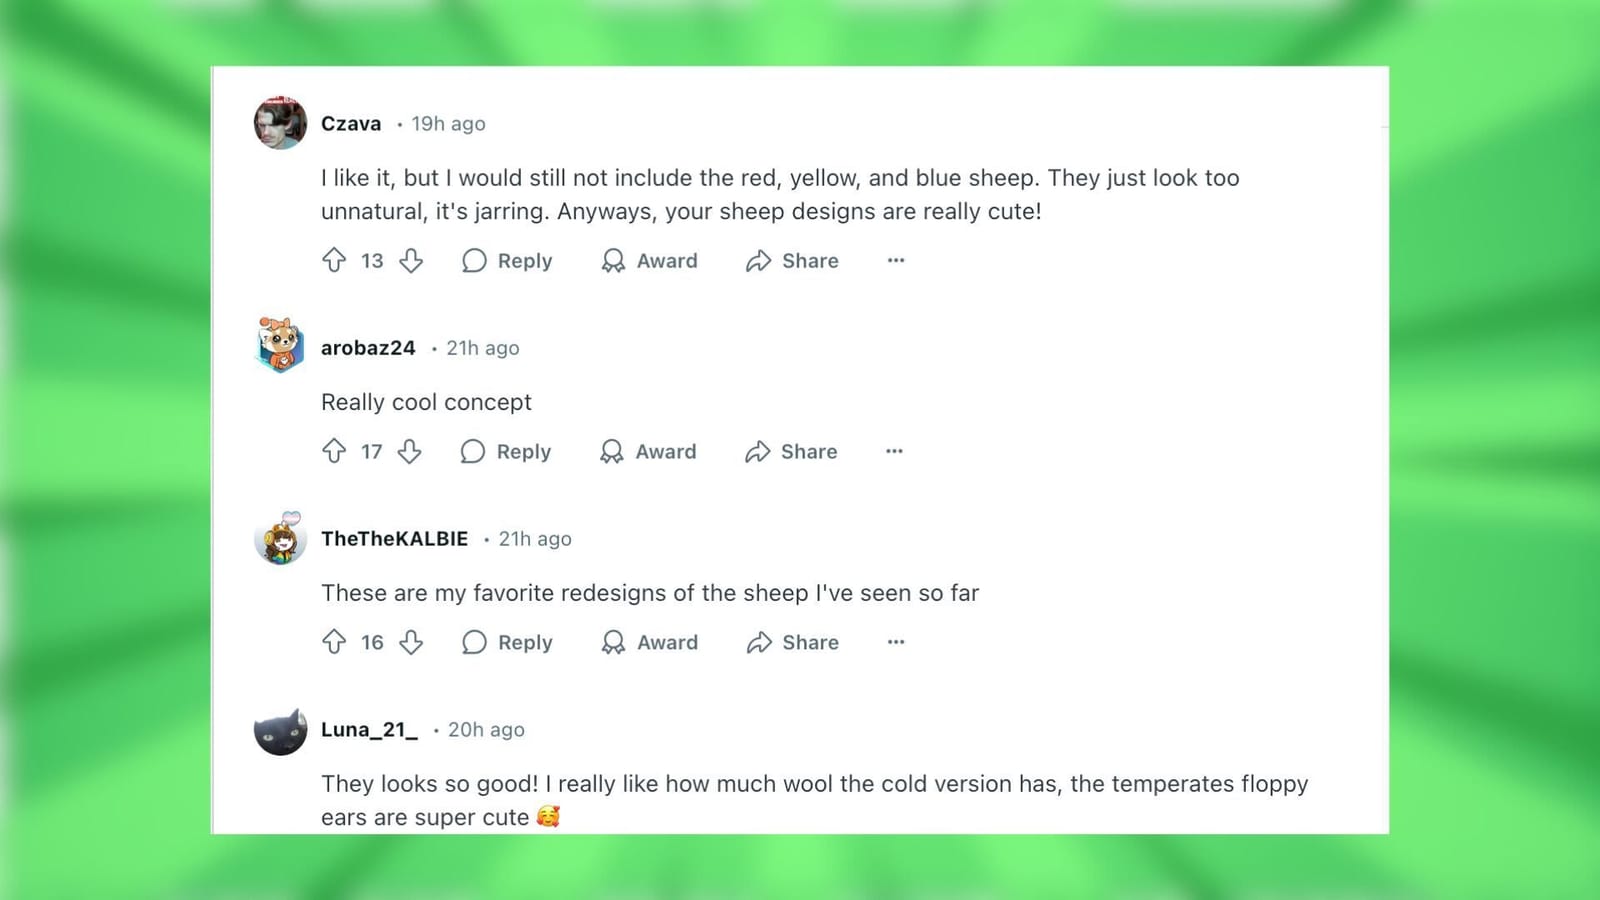Image resolution: width=1600 pixels, height=900 pixels.
Task: Open the overflow menu on TheTheKALBIE's comment
Action: [x=895, y=642]
